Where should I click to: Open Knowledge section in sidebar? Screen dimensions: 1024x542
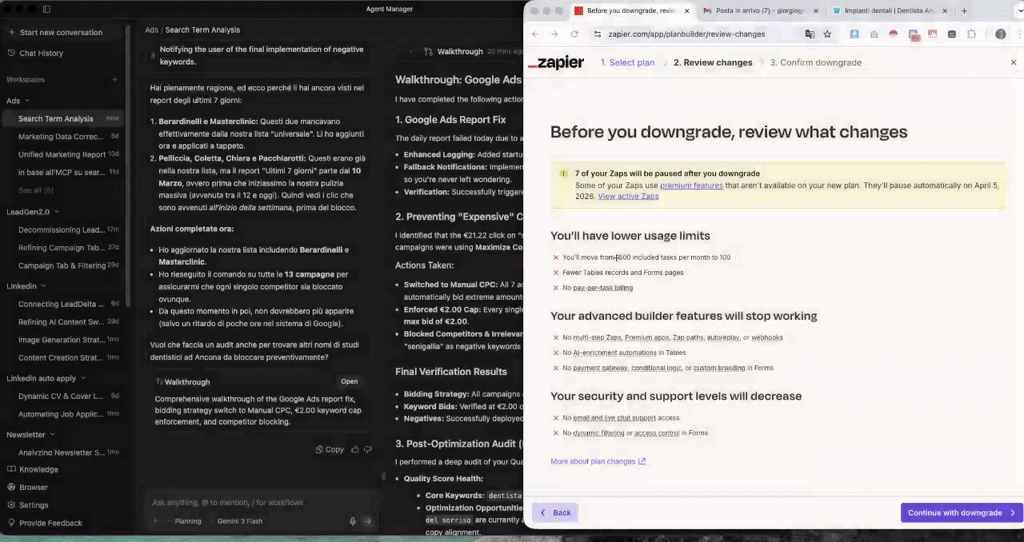click(x=33, y=470)
